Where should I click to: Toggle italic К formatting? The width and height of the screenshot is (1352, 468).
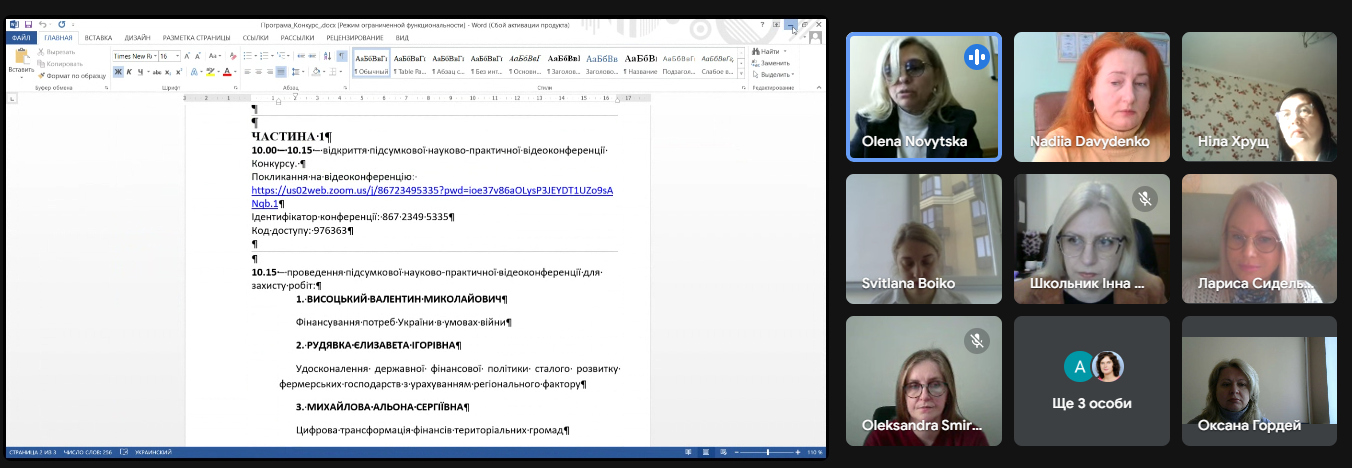130,72
